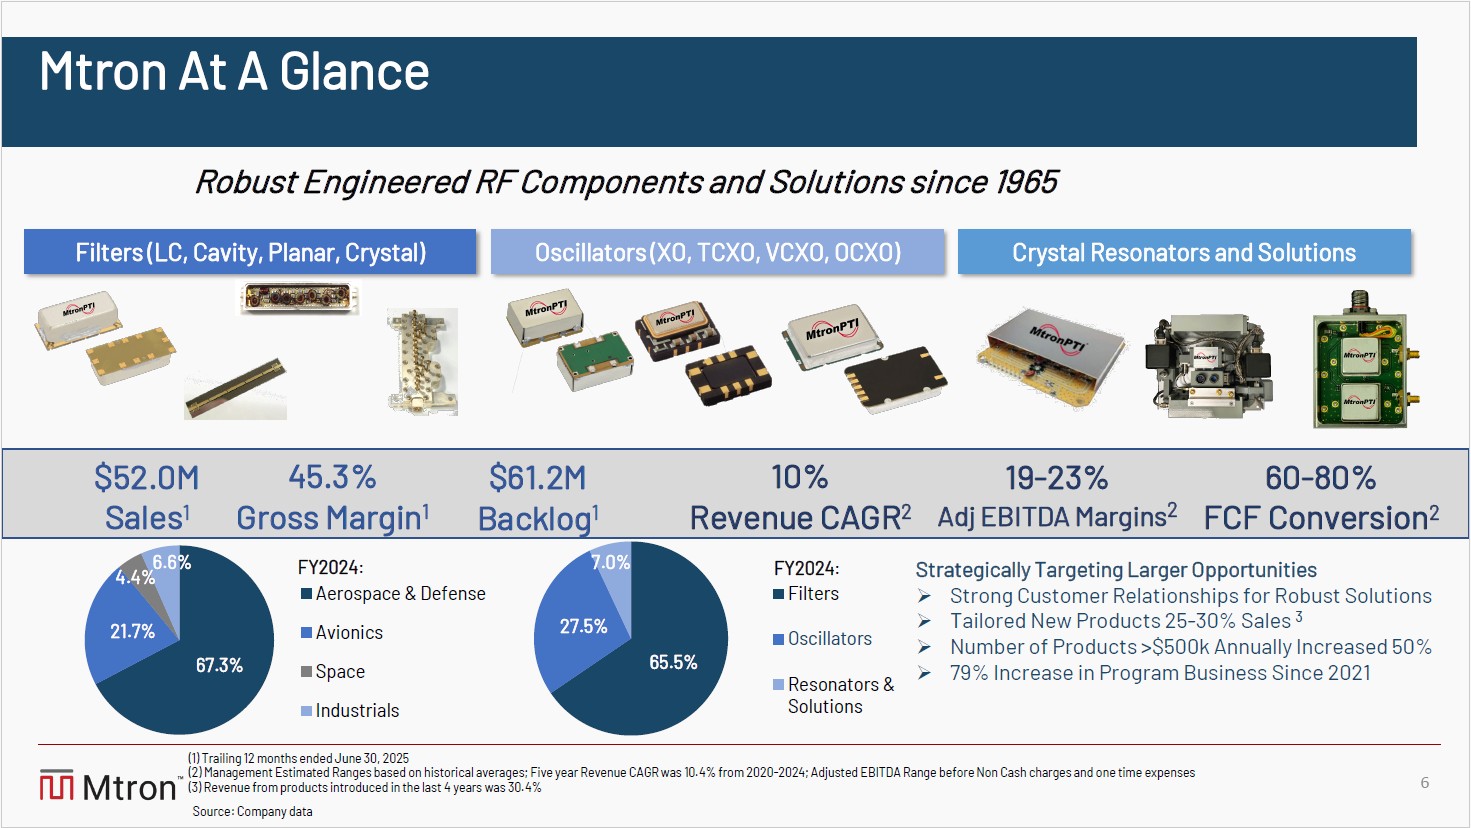Click the Crystal Resonators and Solutions header
Viewport: 1471px width, 828px height.
click(x=1184, y=252)
